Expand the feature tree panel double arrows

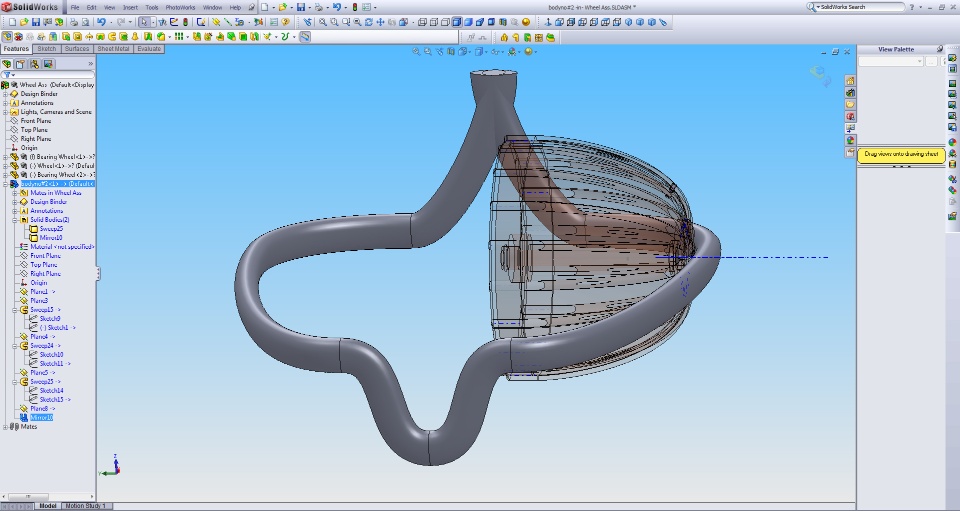pos(90,64)
